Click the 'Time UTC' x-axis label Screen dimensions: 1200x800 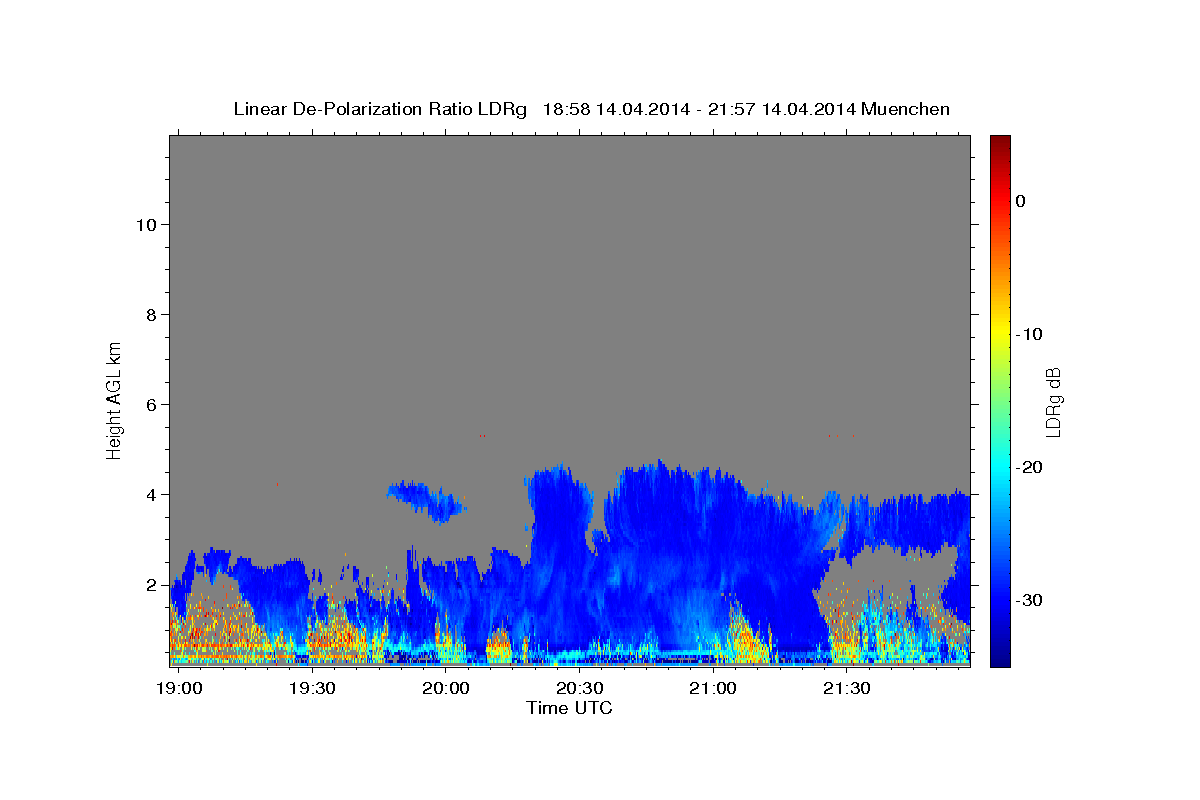click(569, 708)
